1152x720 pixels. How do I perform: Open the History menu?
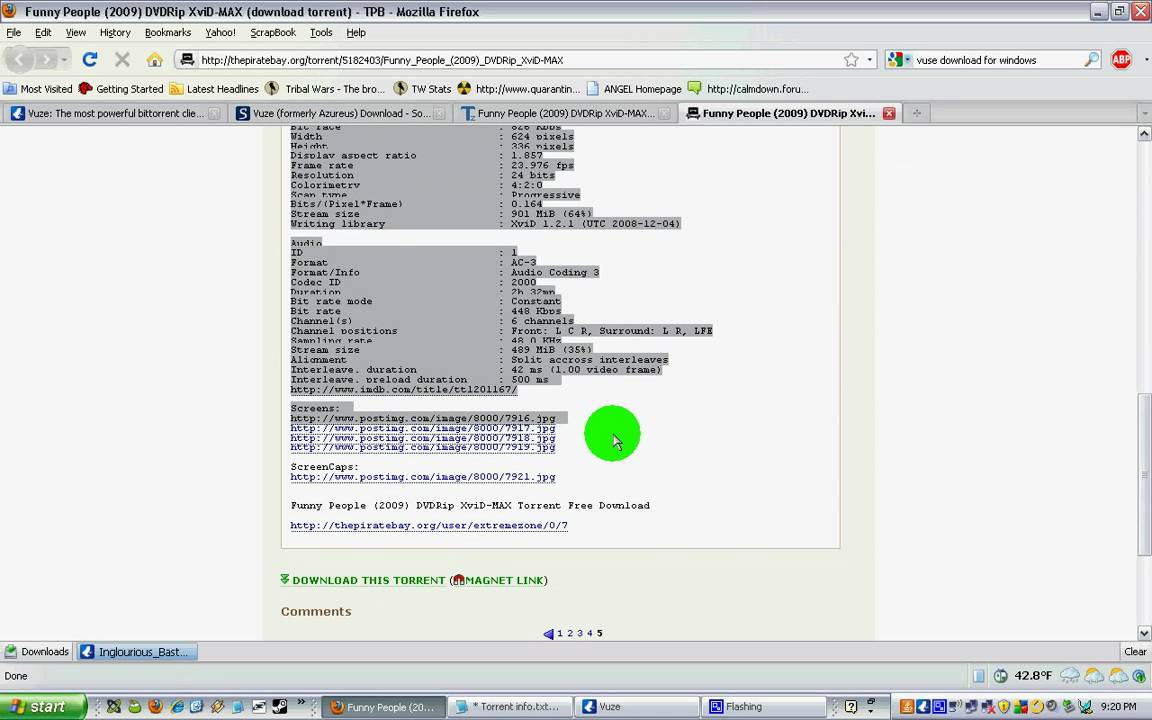(x=115, y=32)
